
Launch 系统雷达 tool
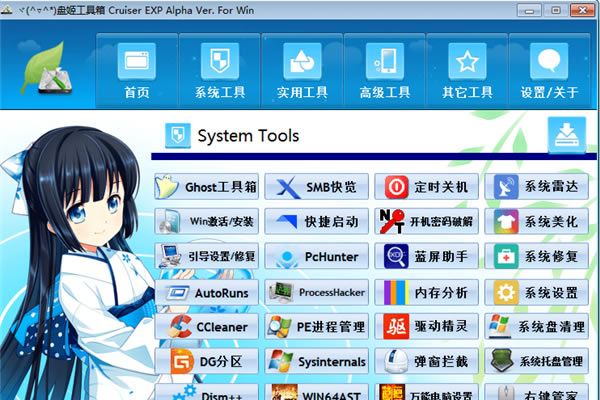[536, 187]
